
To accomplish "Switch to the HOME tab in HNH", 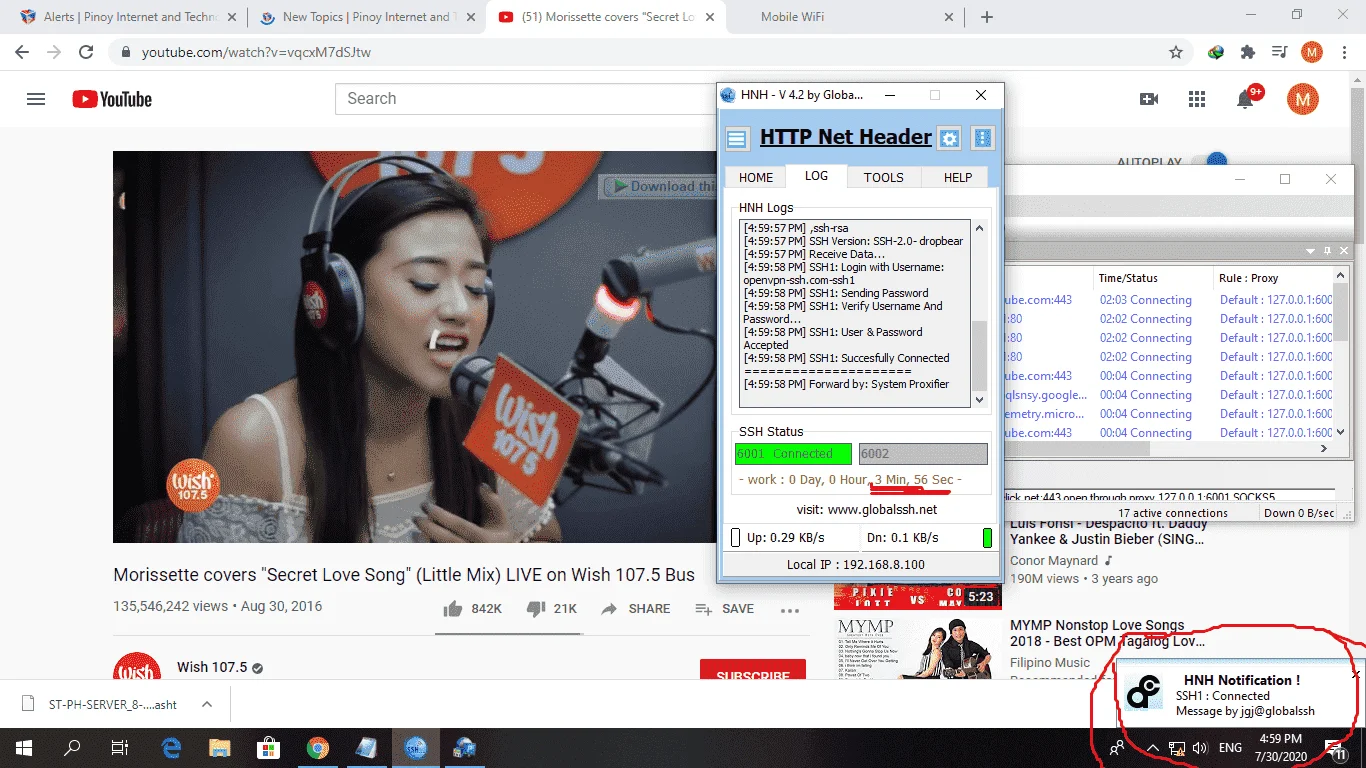I will tap(756, 177).
